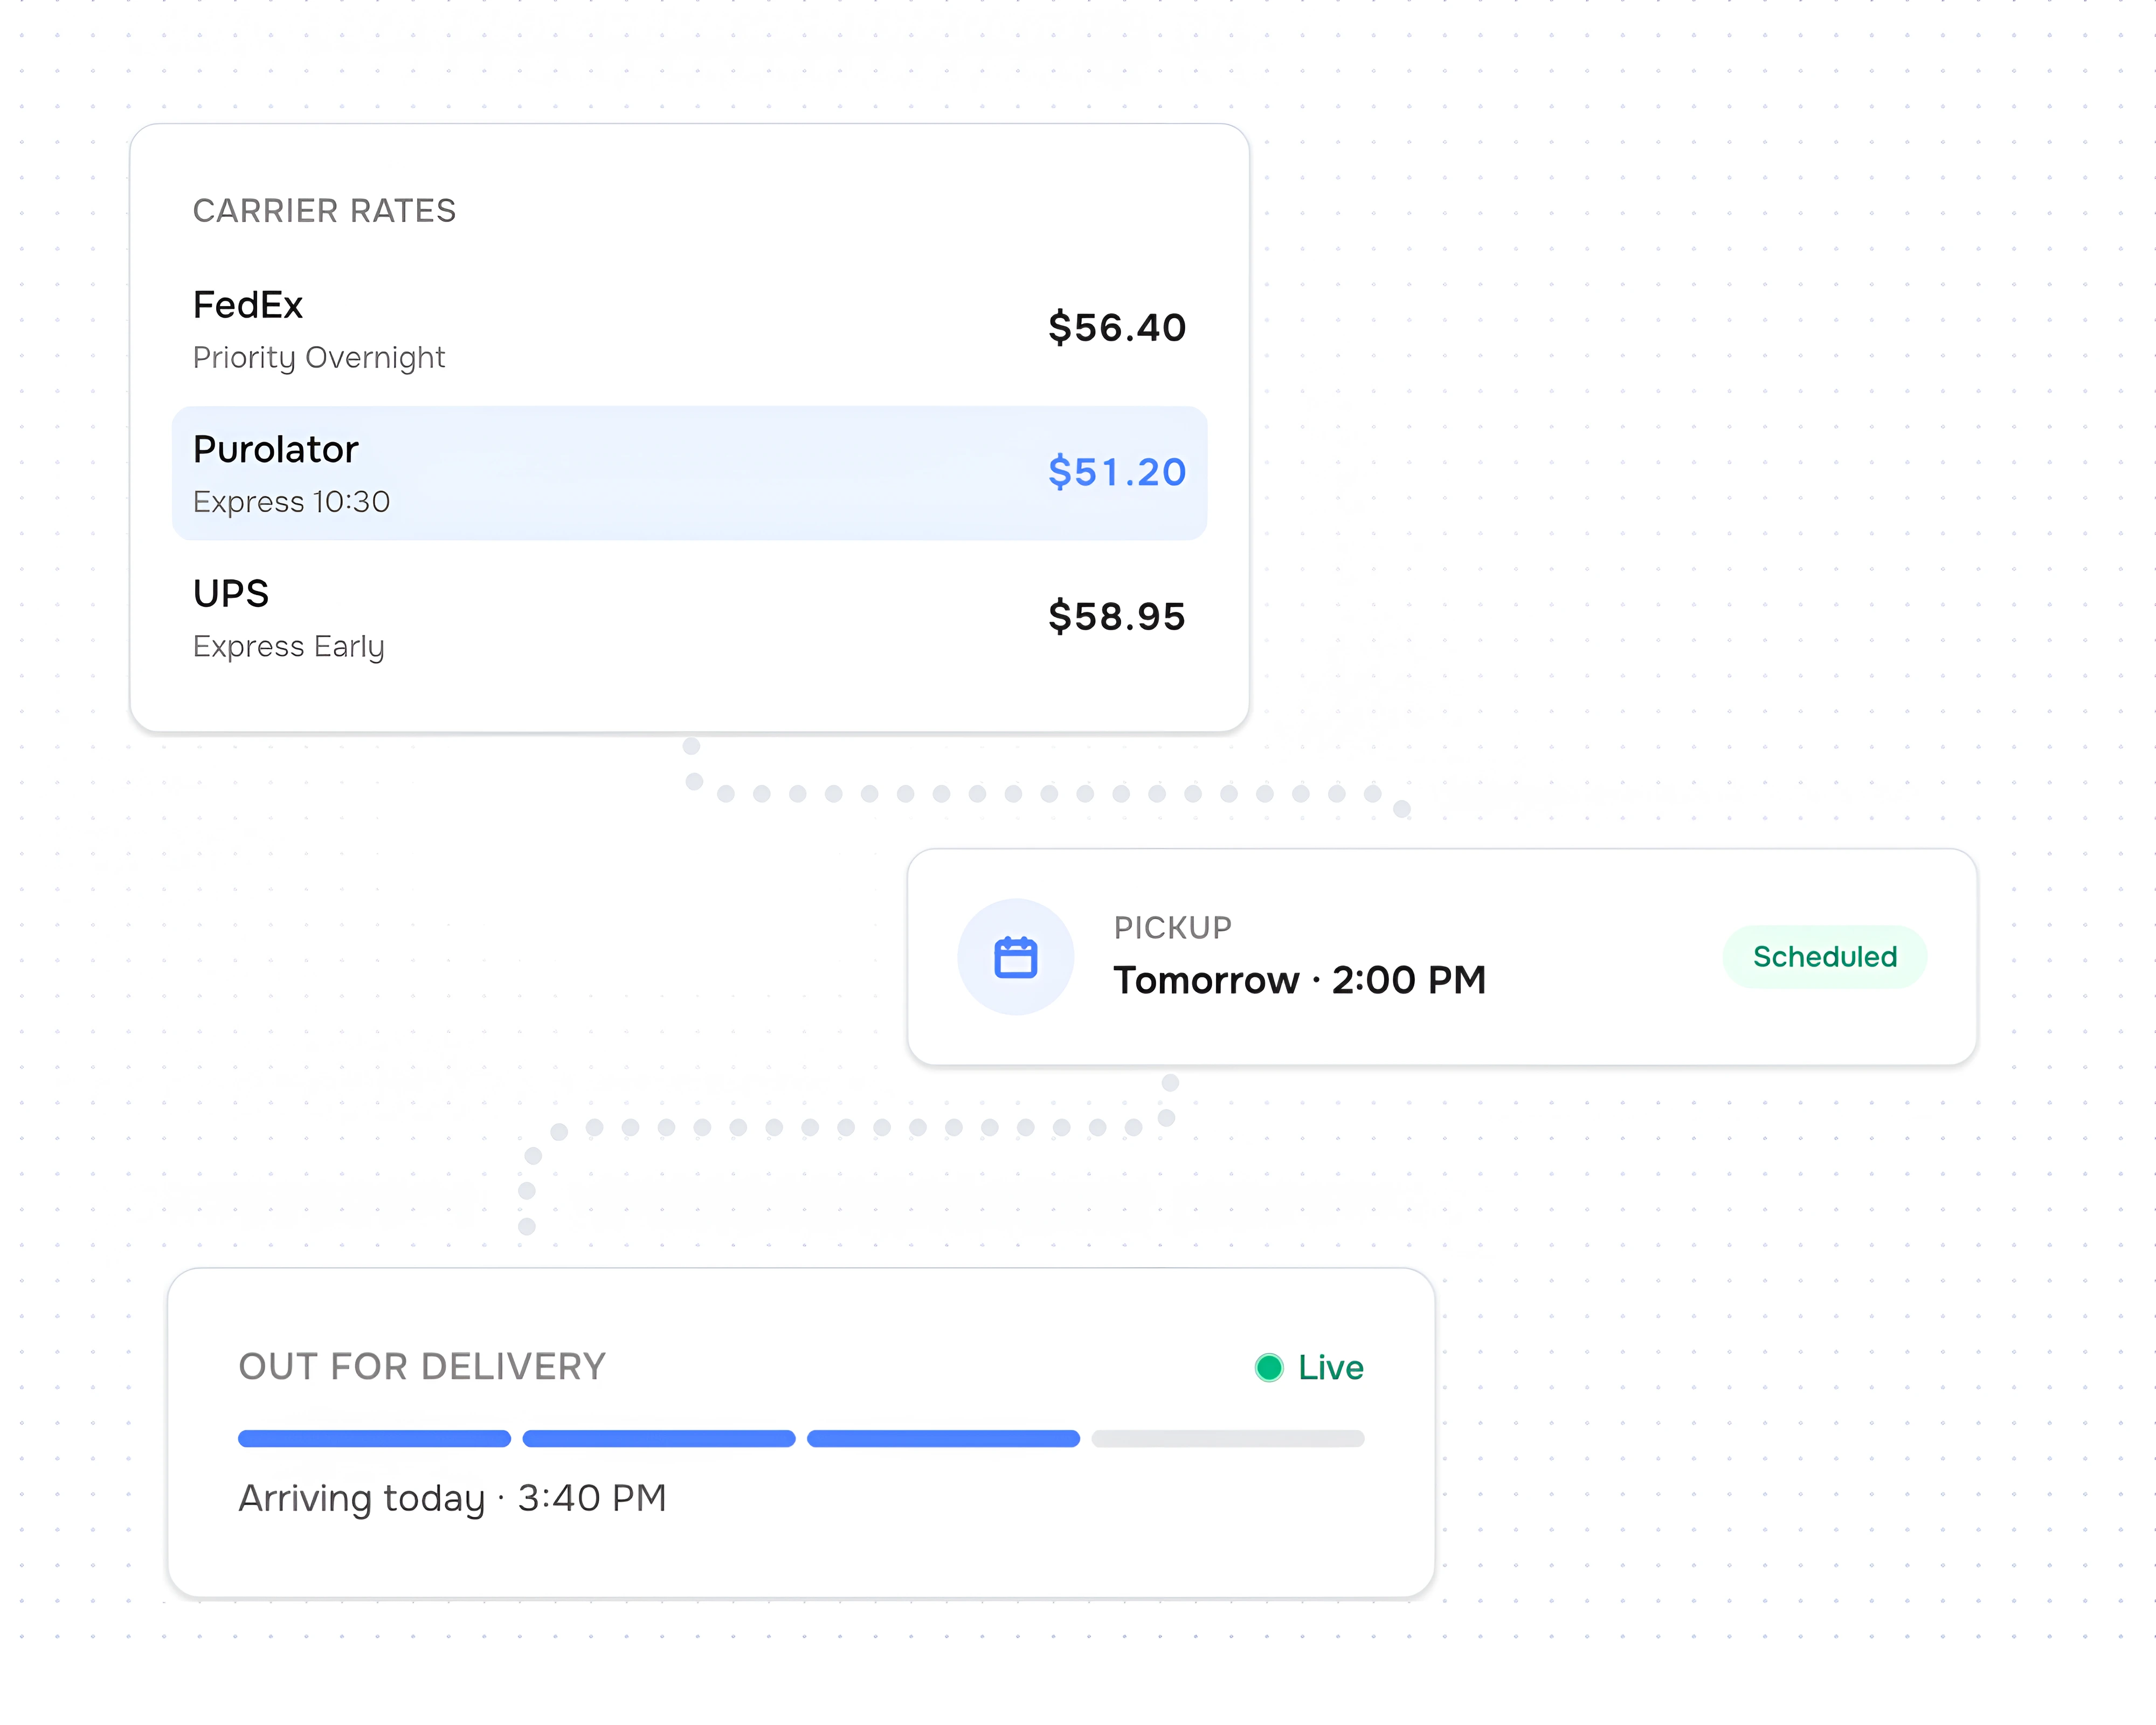Select the FedEx carrier rate row

pos(689,329)
